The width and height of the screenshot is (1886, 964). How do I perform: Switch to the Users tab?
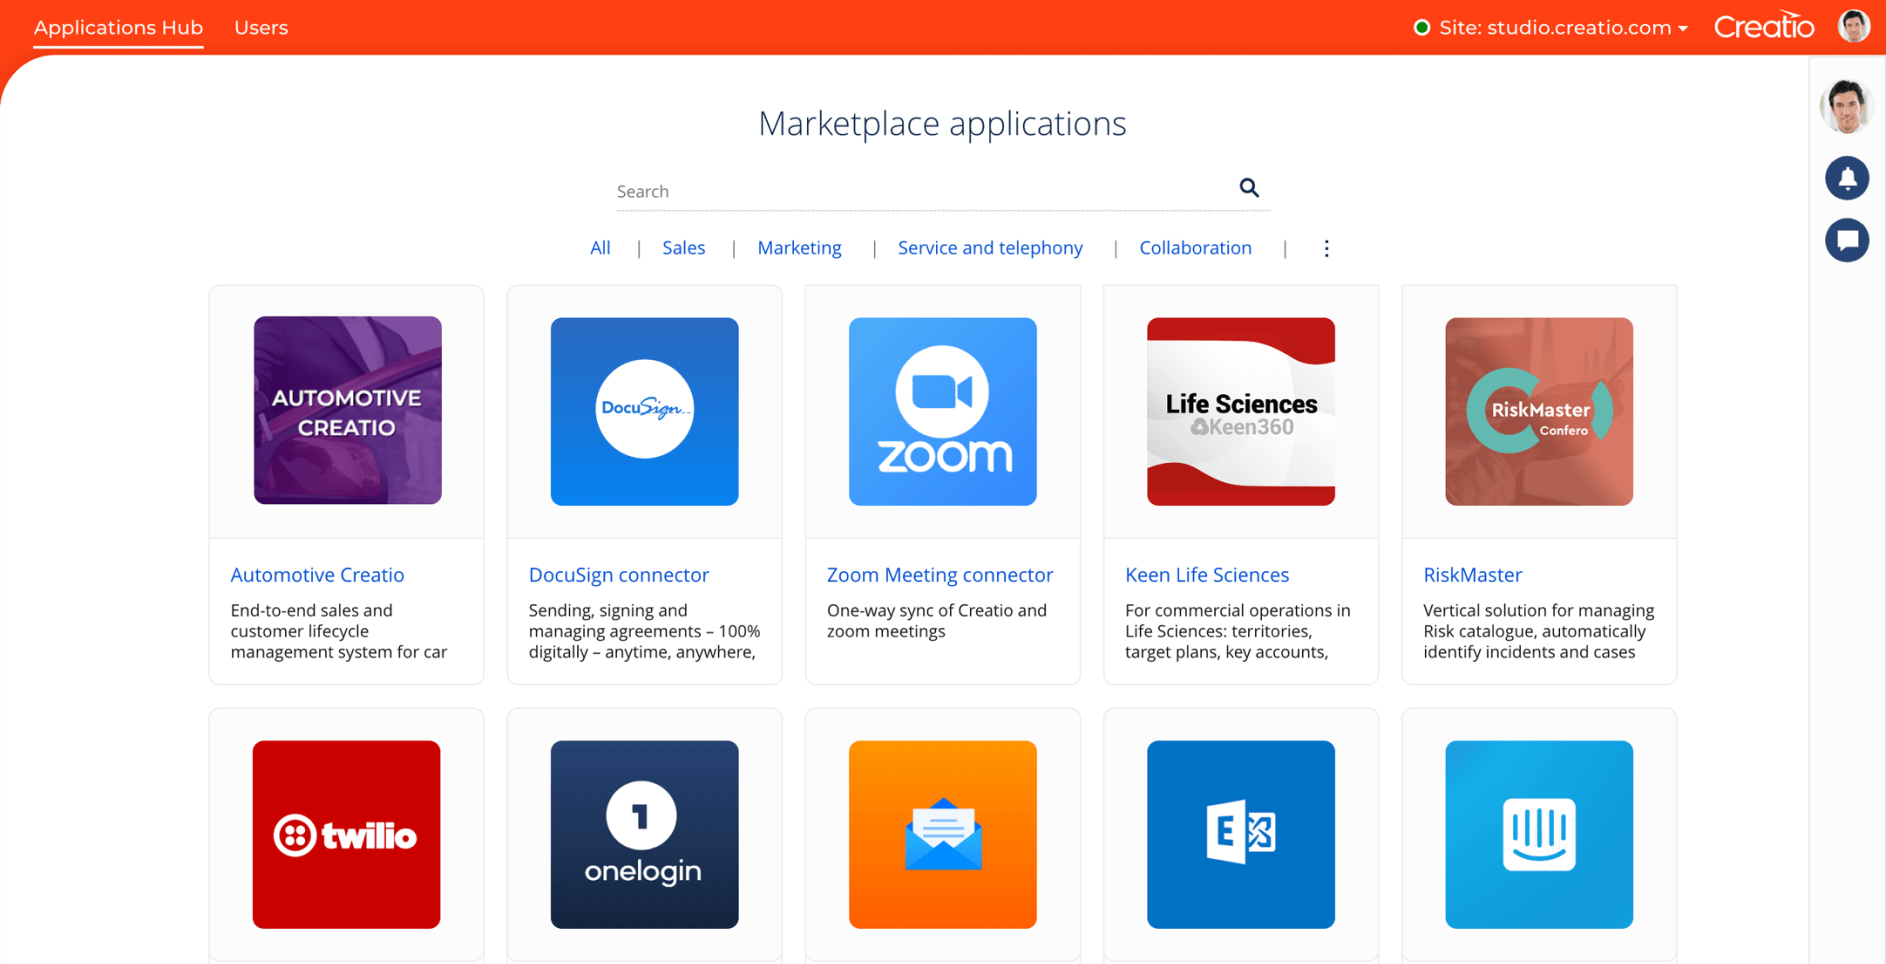point(261,27)
